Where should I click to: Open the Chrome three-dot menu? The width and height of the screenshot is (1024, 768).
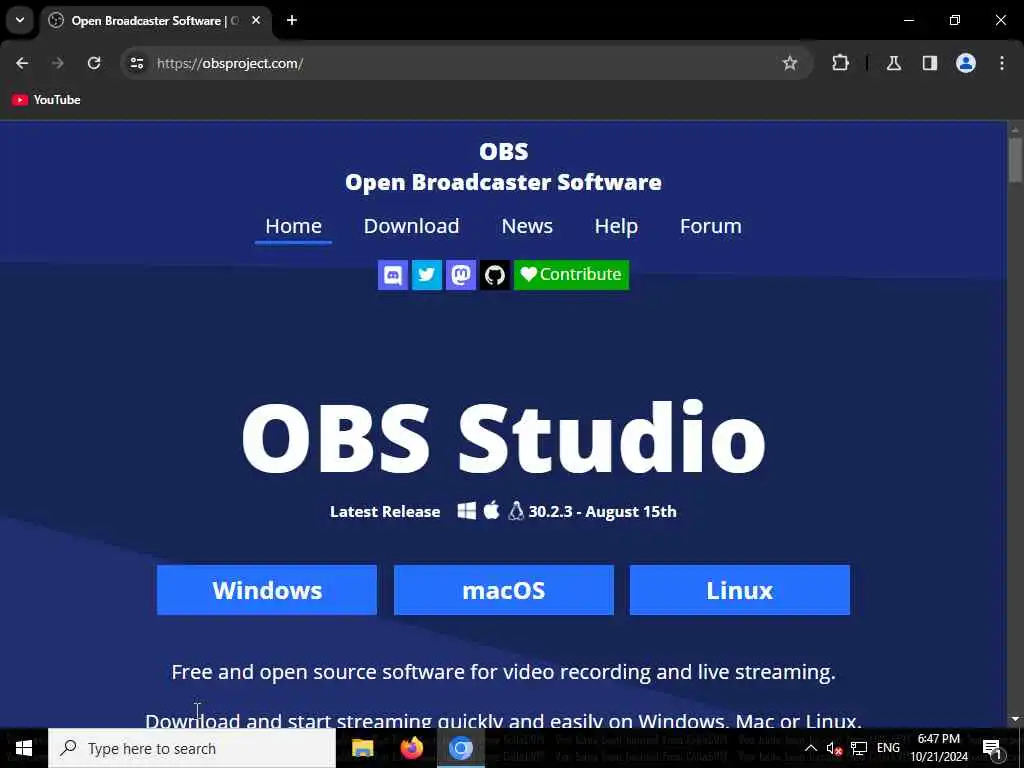[1002, 63]
